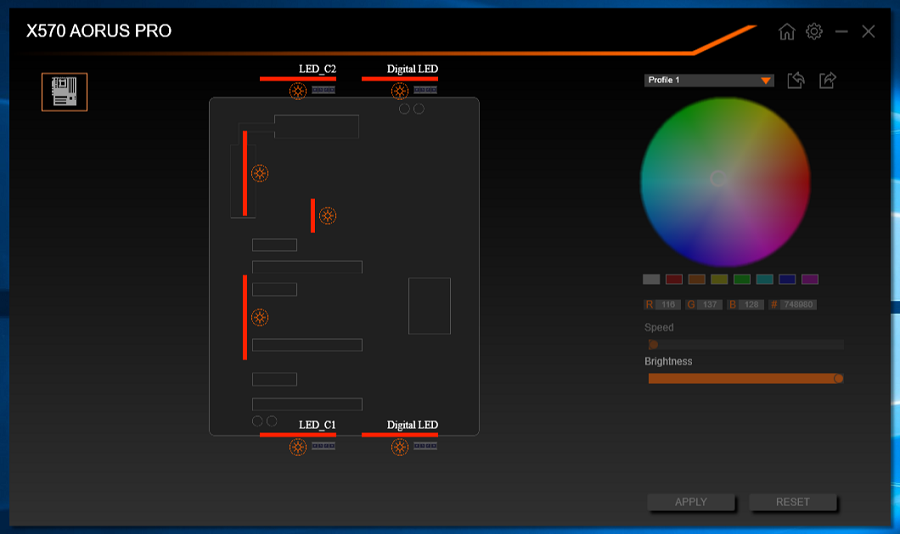Select the teal color swatch

765,280
